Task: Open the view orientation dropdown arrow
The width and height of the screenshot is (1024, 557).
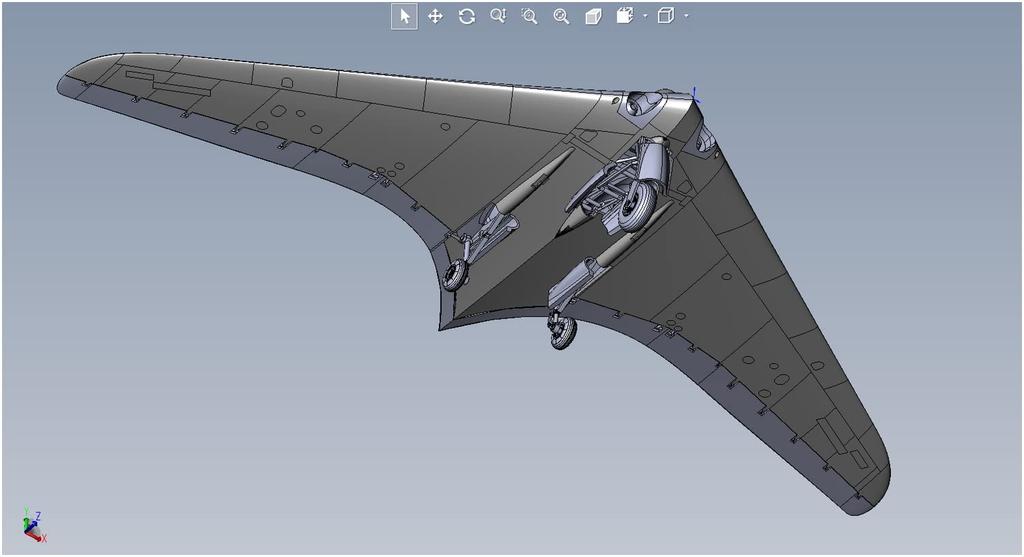Action: (645, 16)
